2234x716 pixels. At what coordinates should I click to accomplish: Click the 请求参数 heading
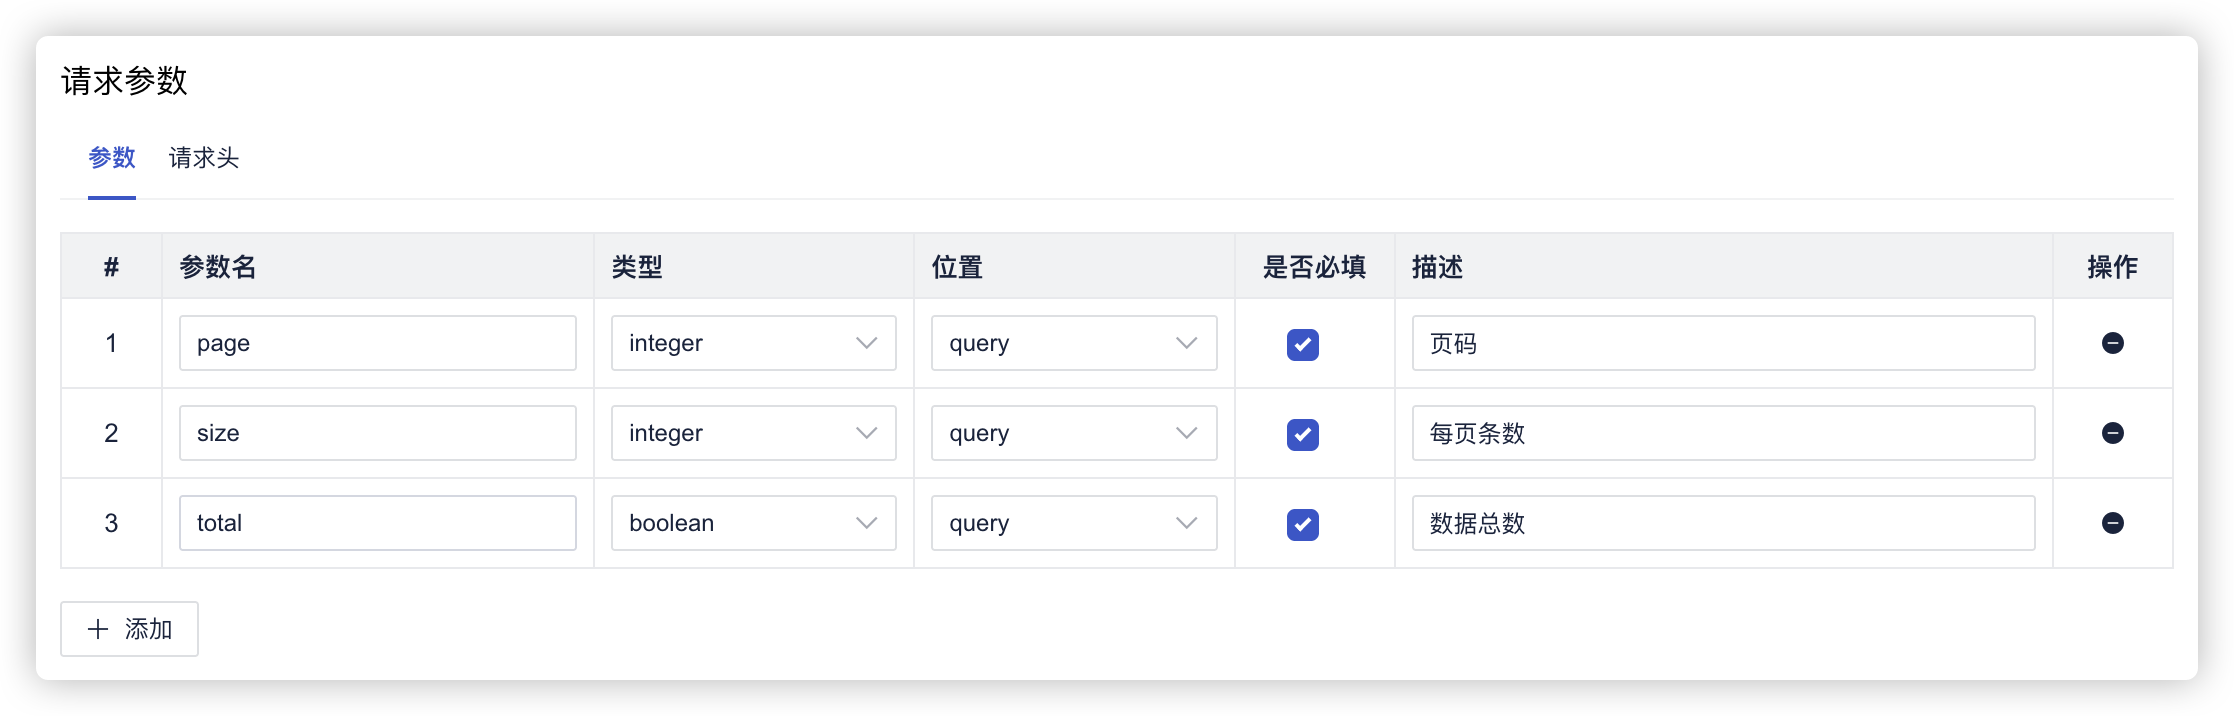pos(124,81)
